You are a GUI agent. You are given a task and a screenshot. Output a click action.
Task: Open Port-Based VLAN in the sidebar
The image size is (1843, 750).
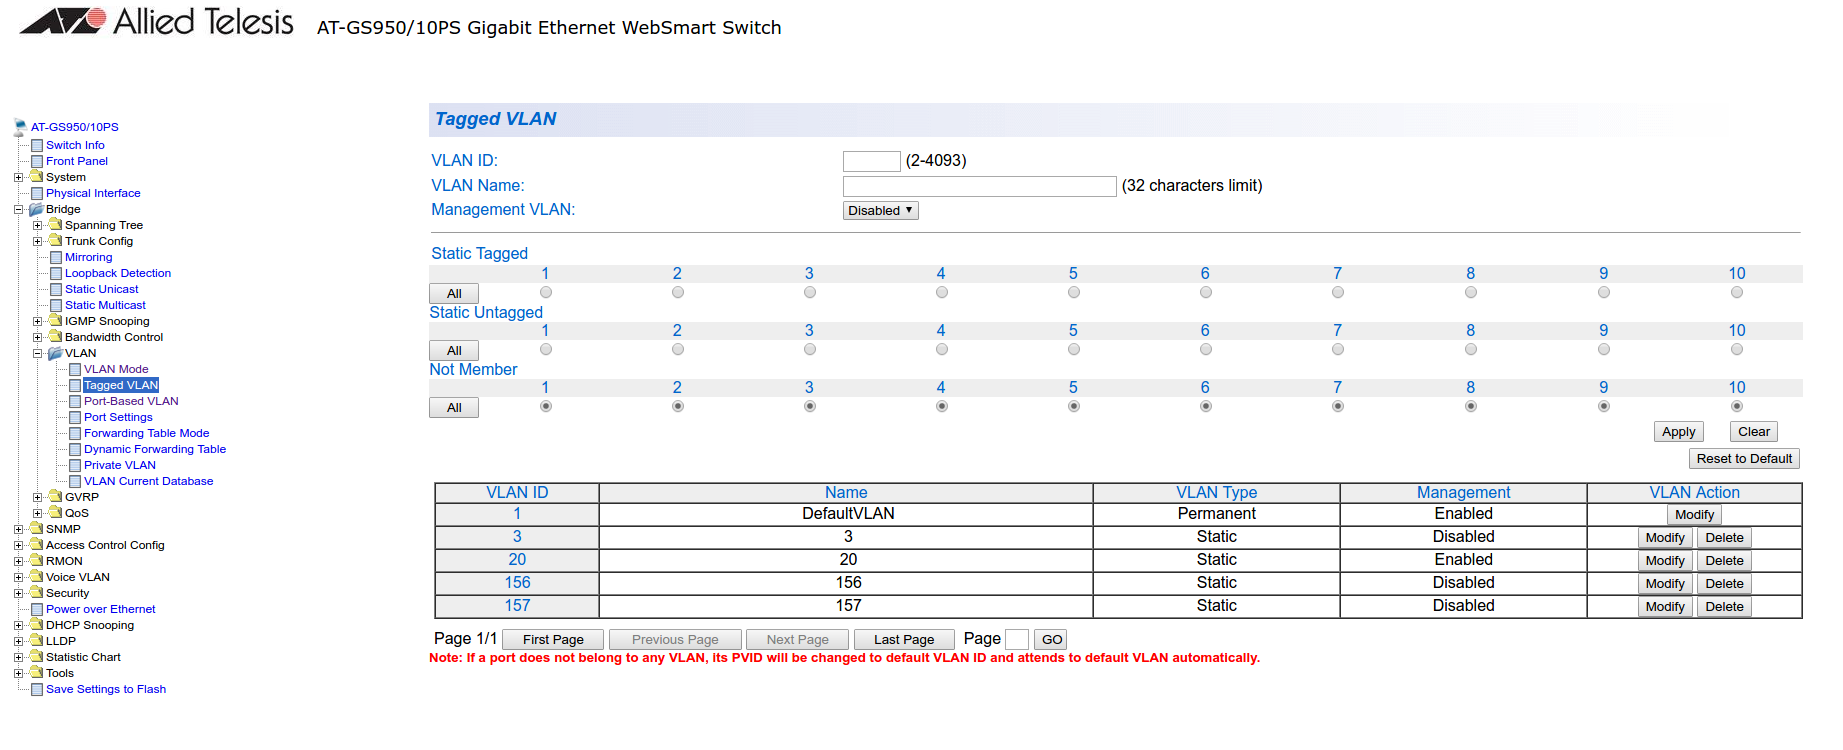pos(131,401)
